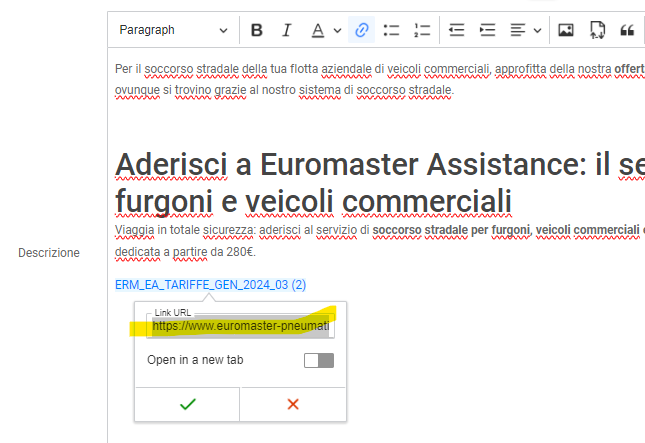Click the text alignment icon
645x443 pixels.
point(518,30)
